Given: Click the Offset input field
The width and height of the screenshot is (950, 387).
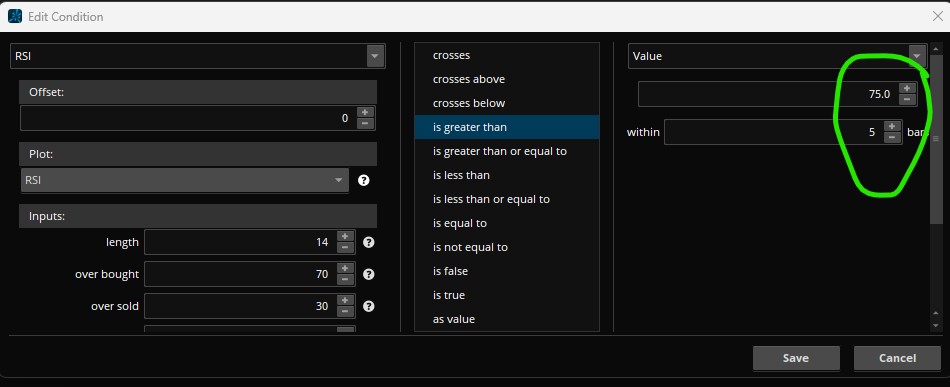Looking at the screenshot, I should pos(188,118).
